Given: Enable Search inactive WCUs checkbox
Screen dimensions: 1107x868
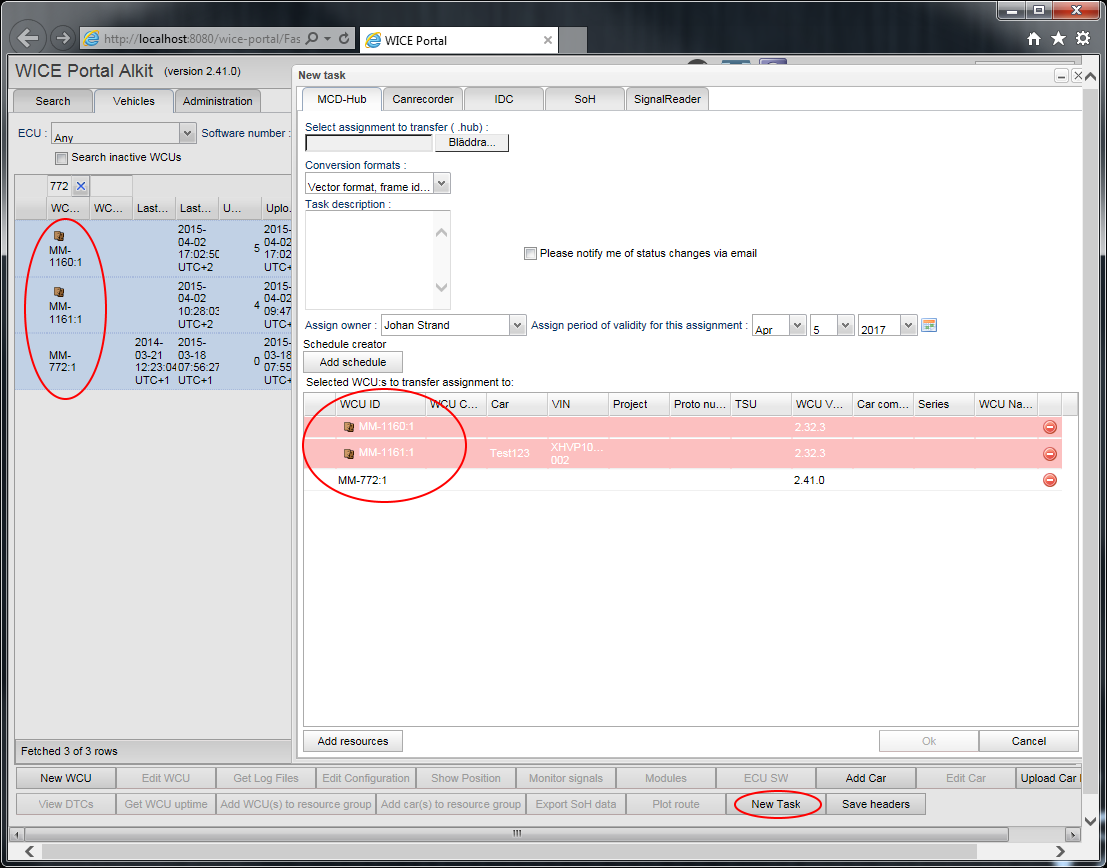Looking at the screenshot, I should (x=62, y=158).
